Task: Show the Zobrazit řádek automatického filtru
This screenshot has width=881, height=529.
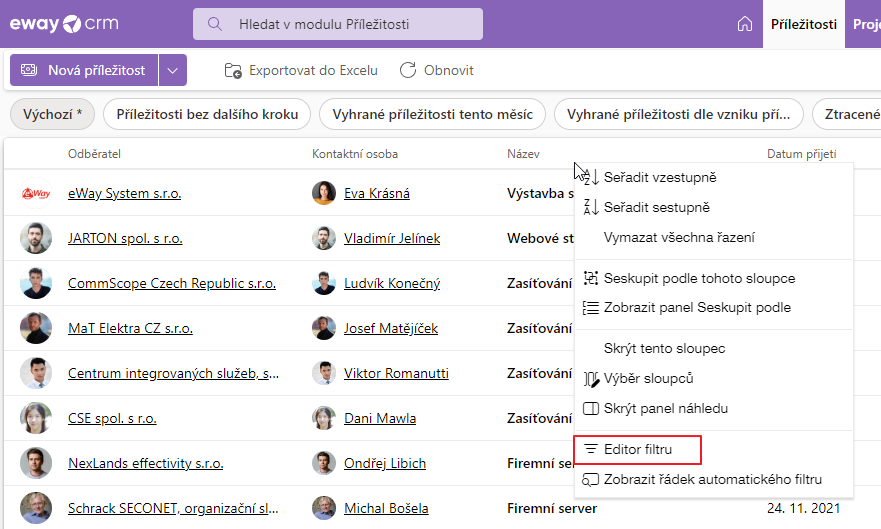Action: click(712, 479)
